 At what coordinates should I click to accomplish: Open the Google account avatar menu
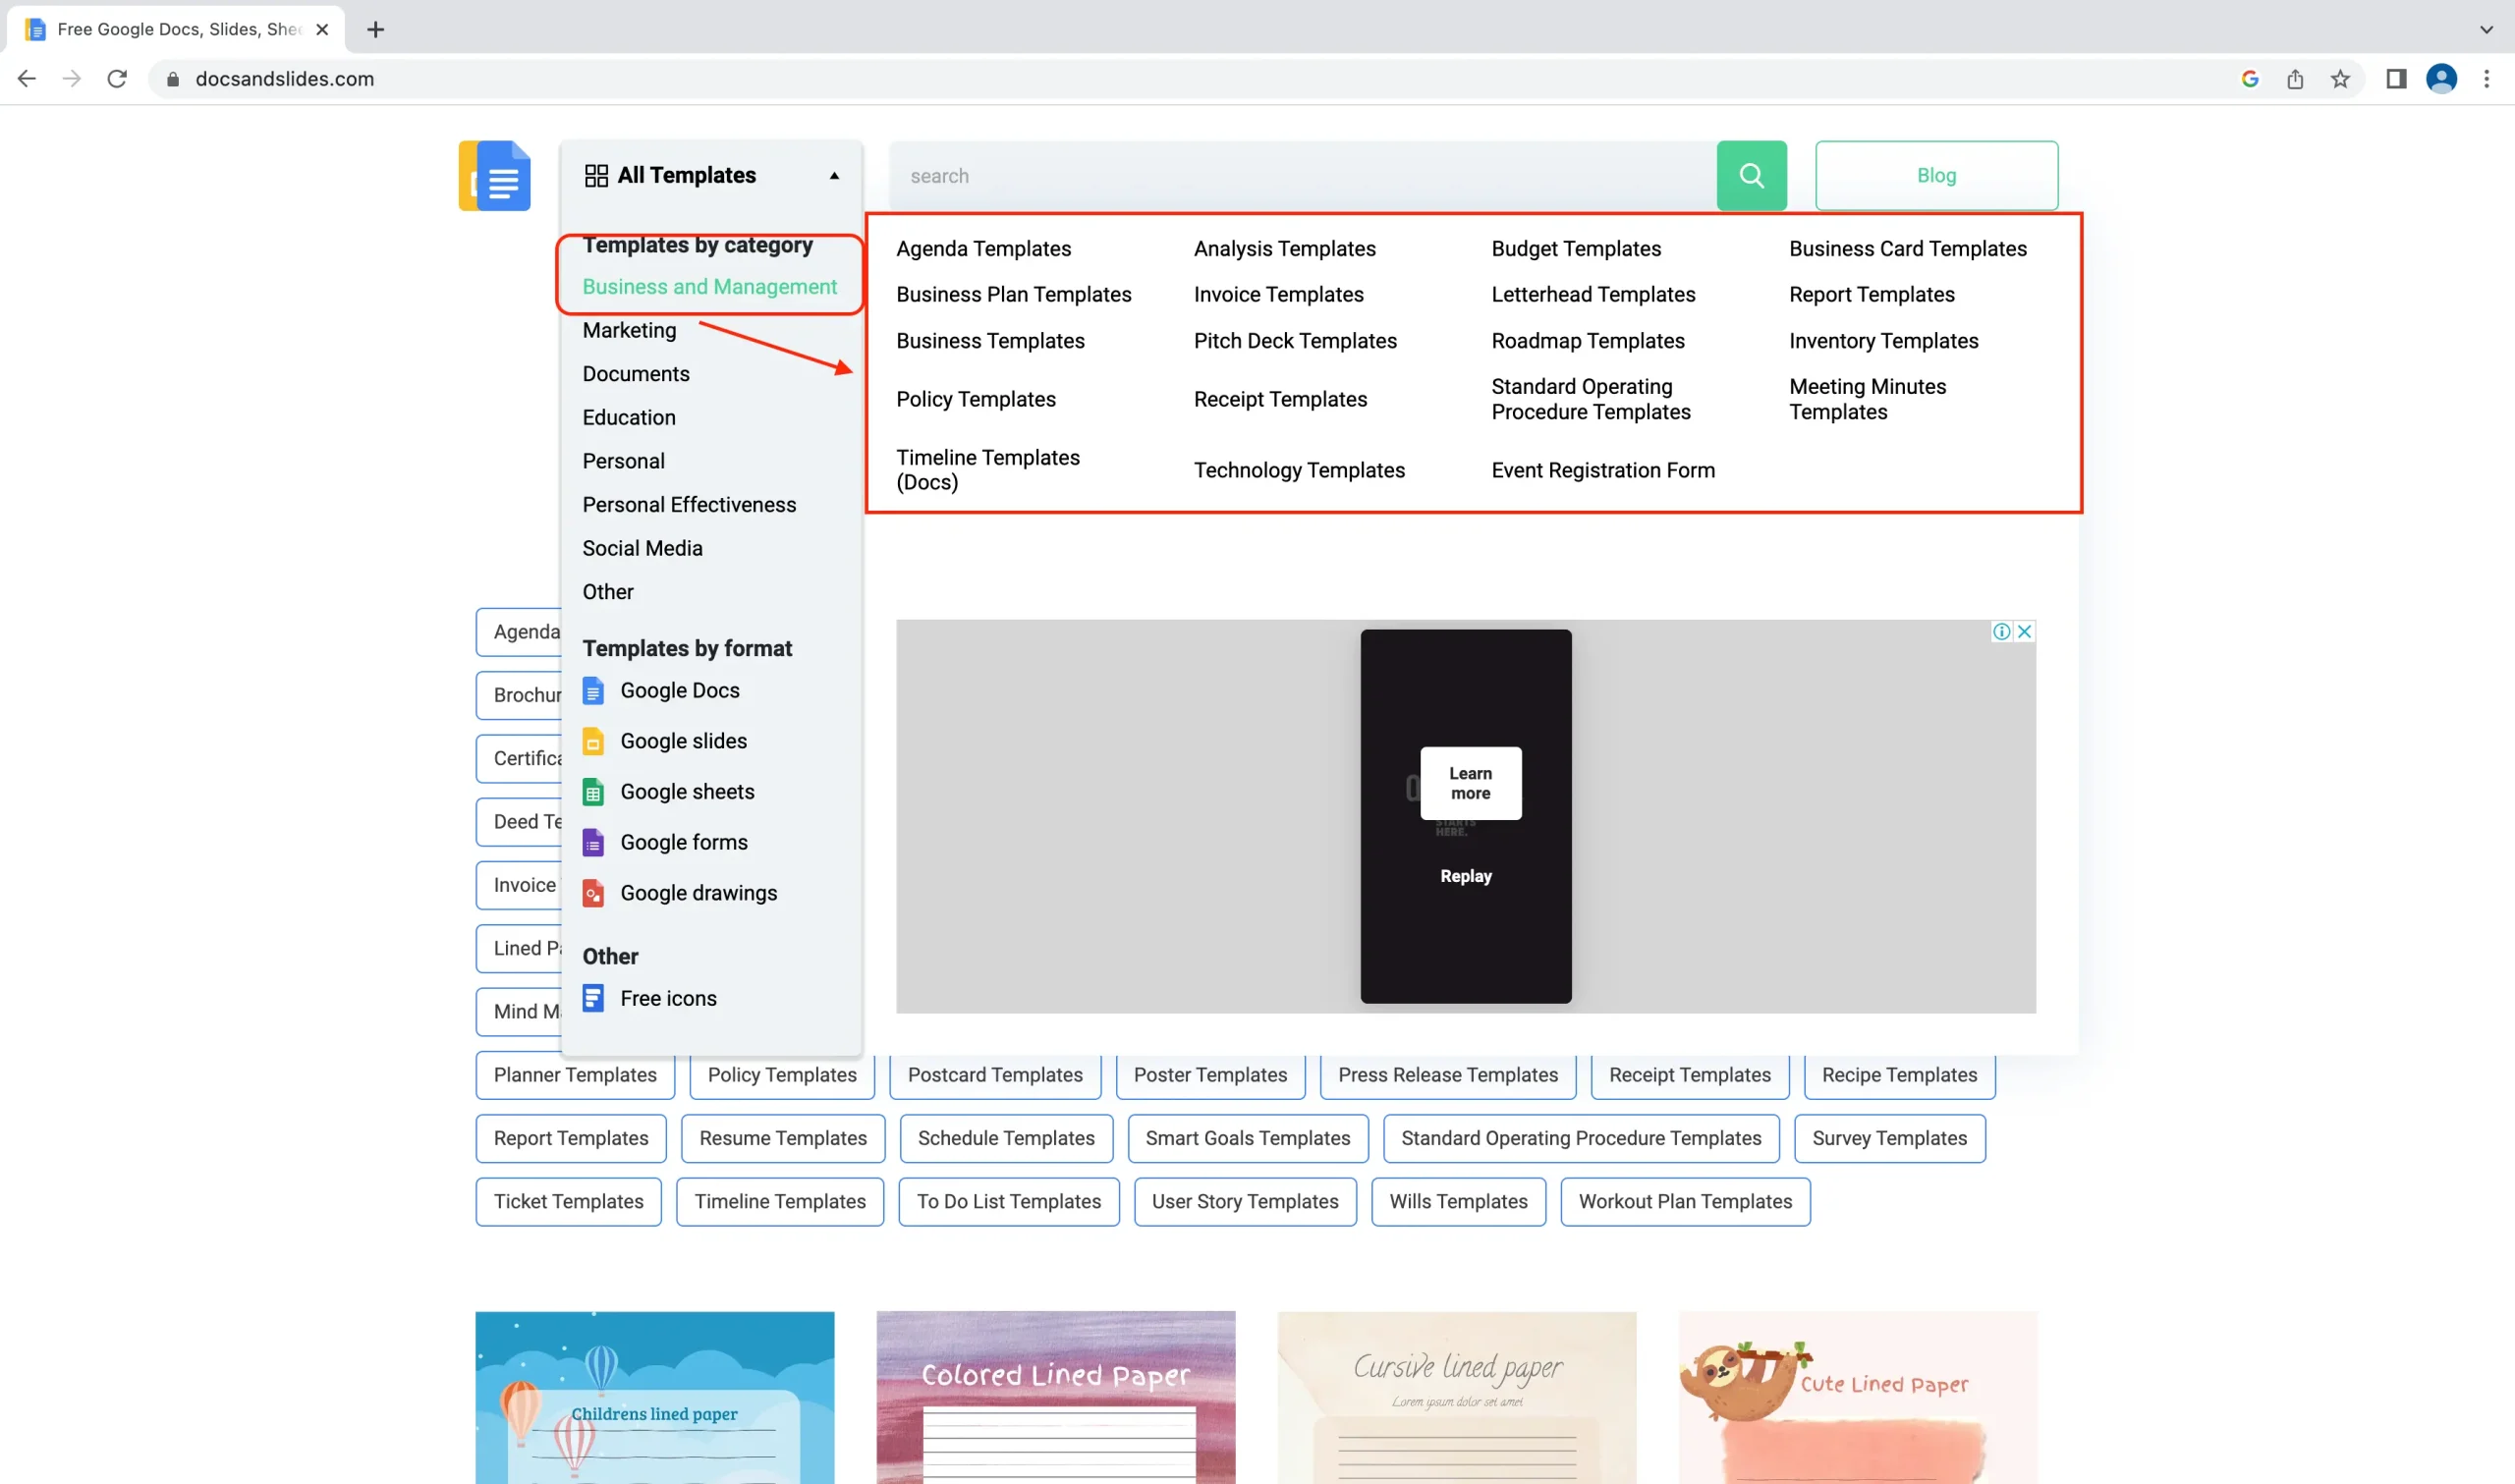pos(2441,79)
